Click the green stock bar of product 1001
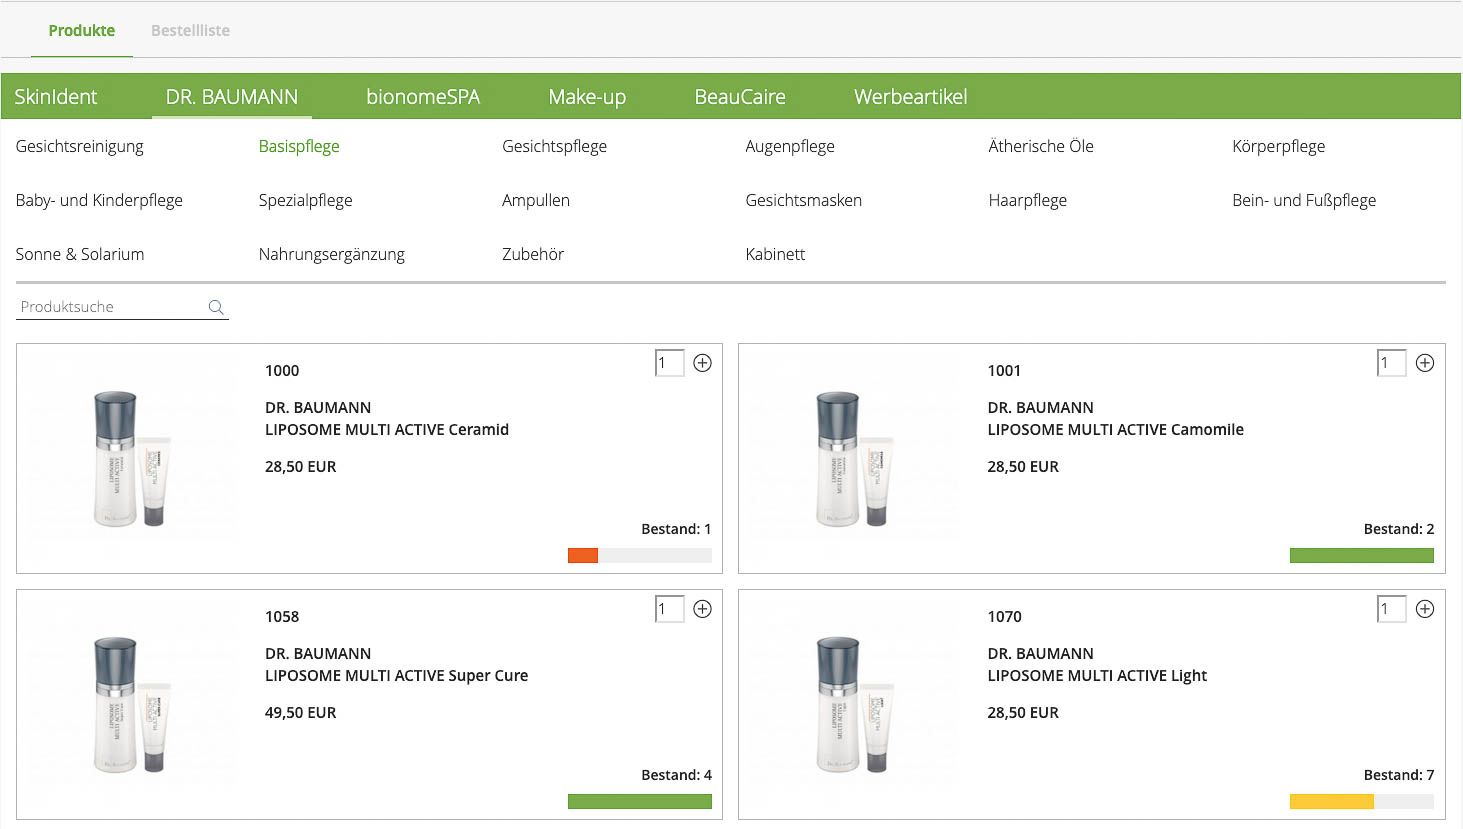Screen dimensions: 1463x829 (1362, 556)
